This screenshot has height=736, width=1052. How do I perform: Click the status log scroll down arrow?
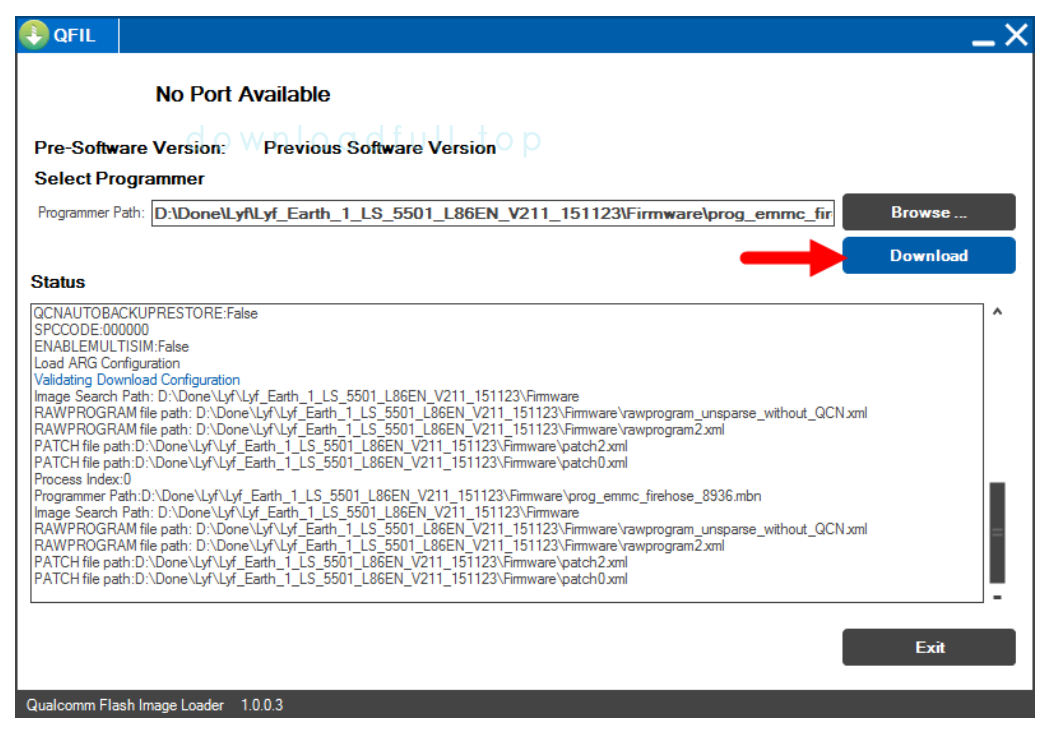(998, 596)
